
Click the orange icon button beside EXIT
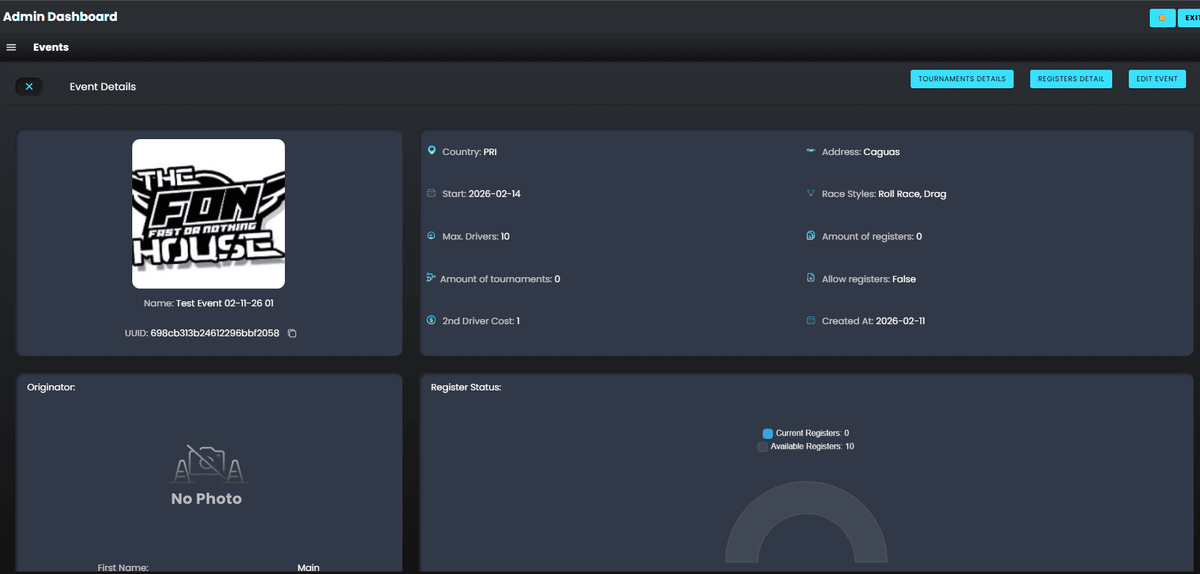(1162, 18)
